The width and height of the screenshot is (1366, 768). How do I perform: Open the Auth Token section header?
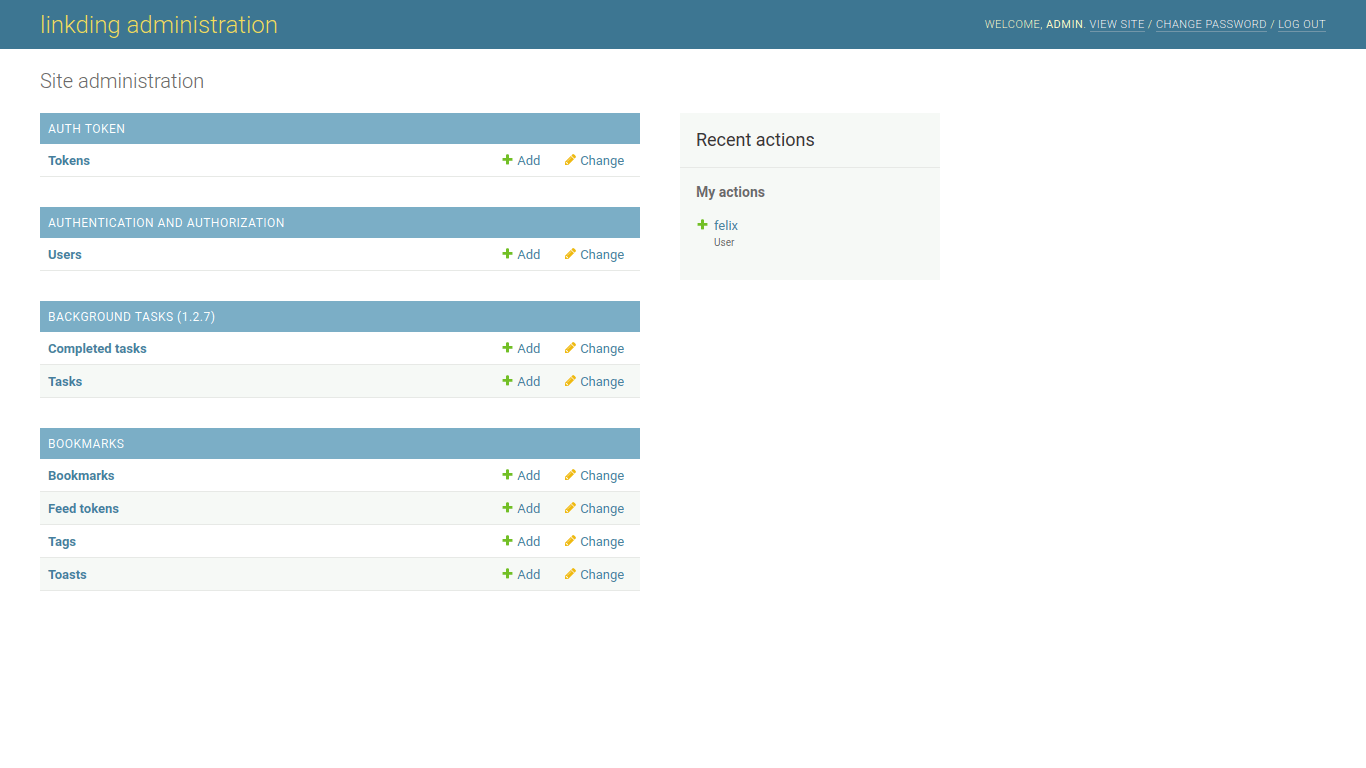coord(86,129)
